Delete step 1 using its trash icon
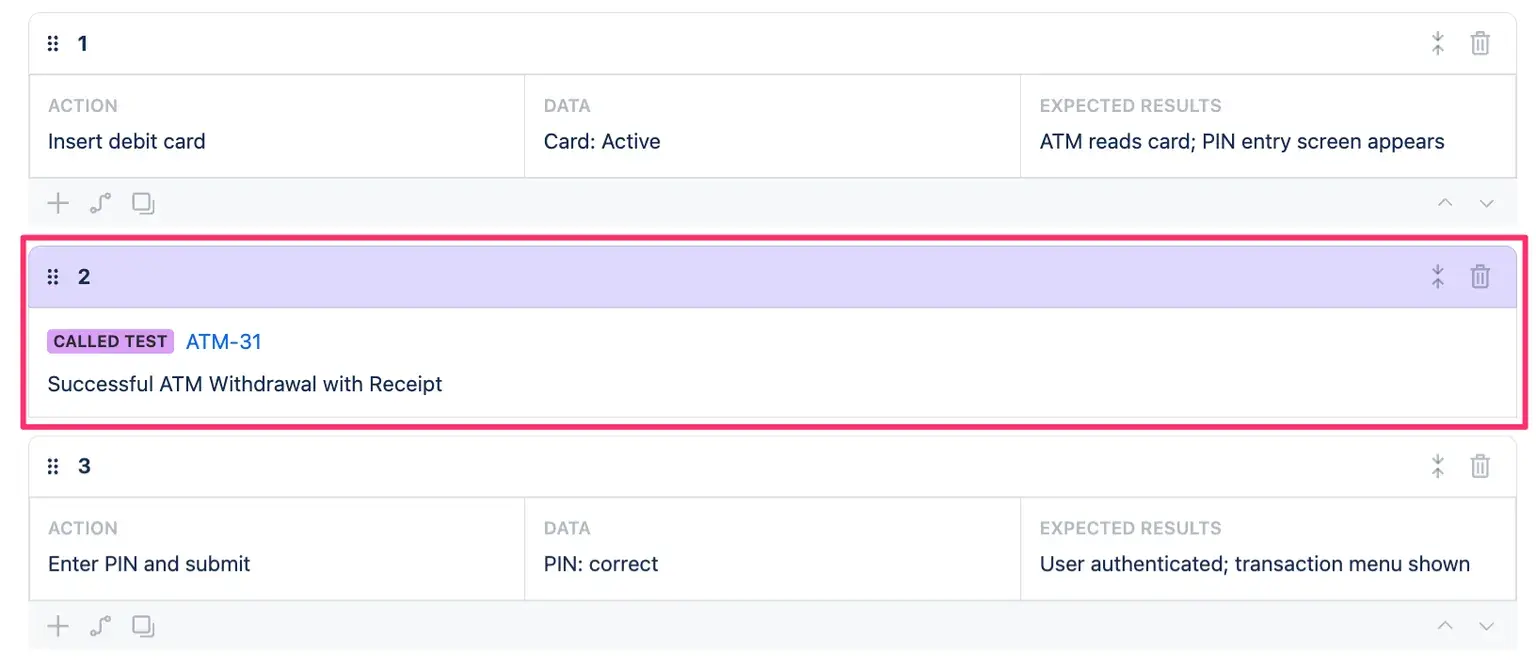Viewport: 1536px width, 666px height. point(1481,43)
